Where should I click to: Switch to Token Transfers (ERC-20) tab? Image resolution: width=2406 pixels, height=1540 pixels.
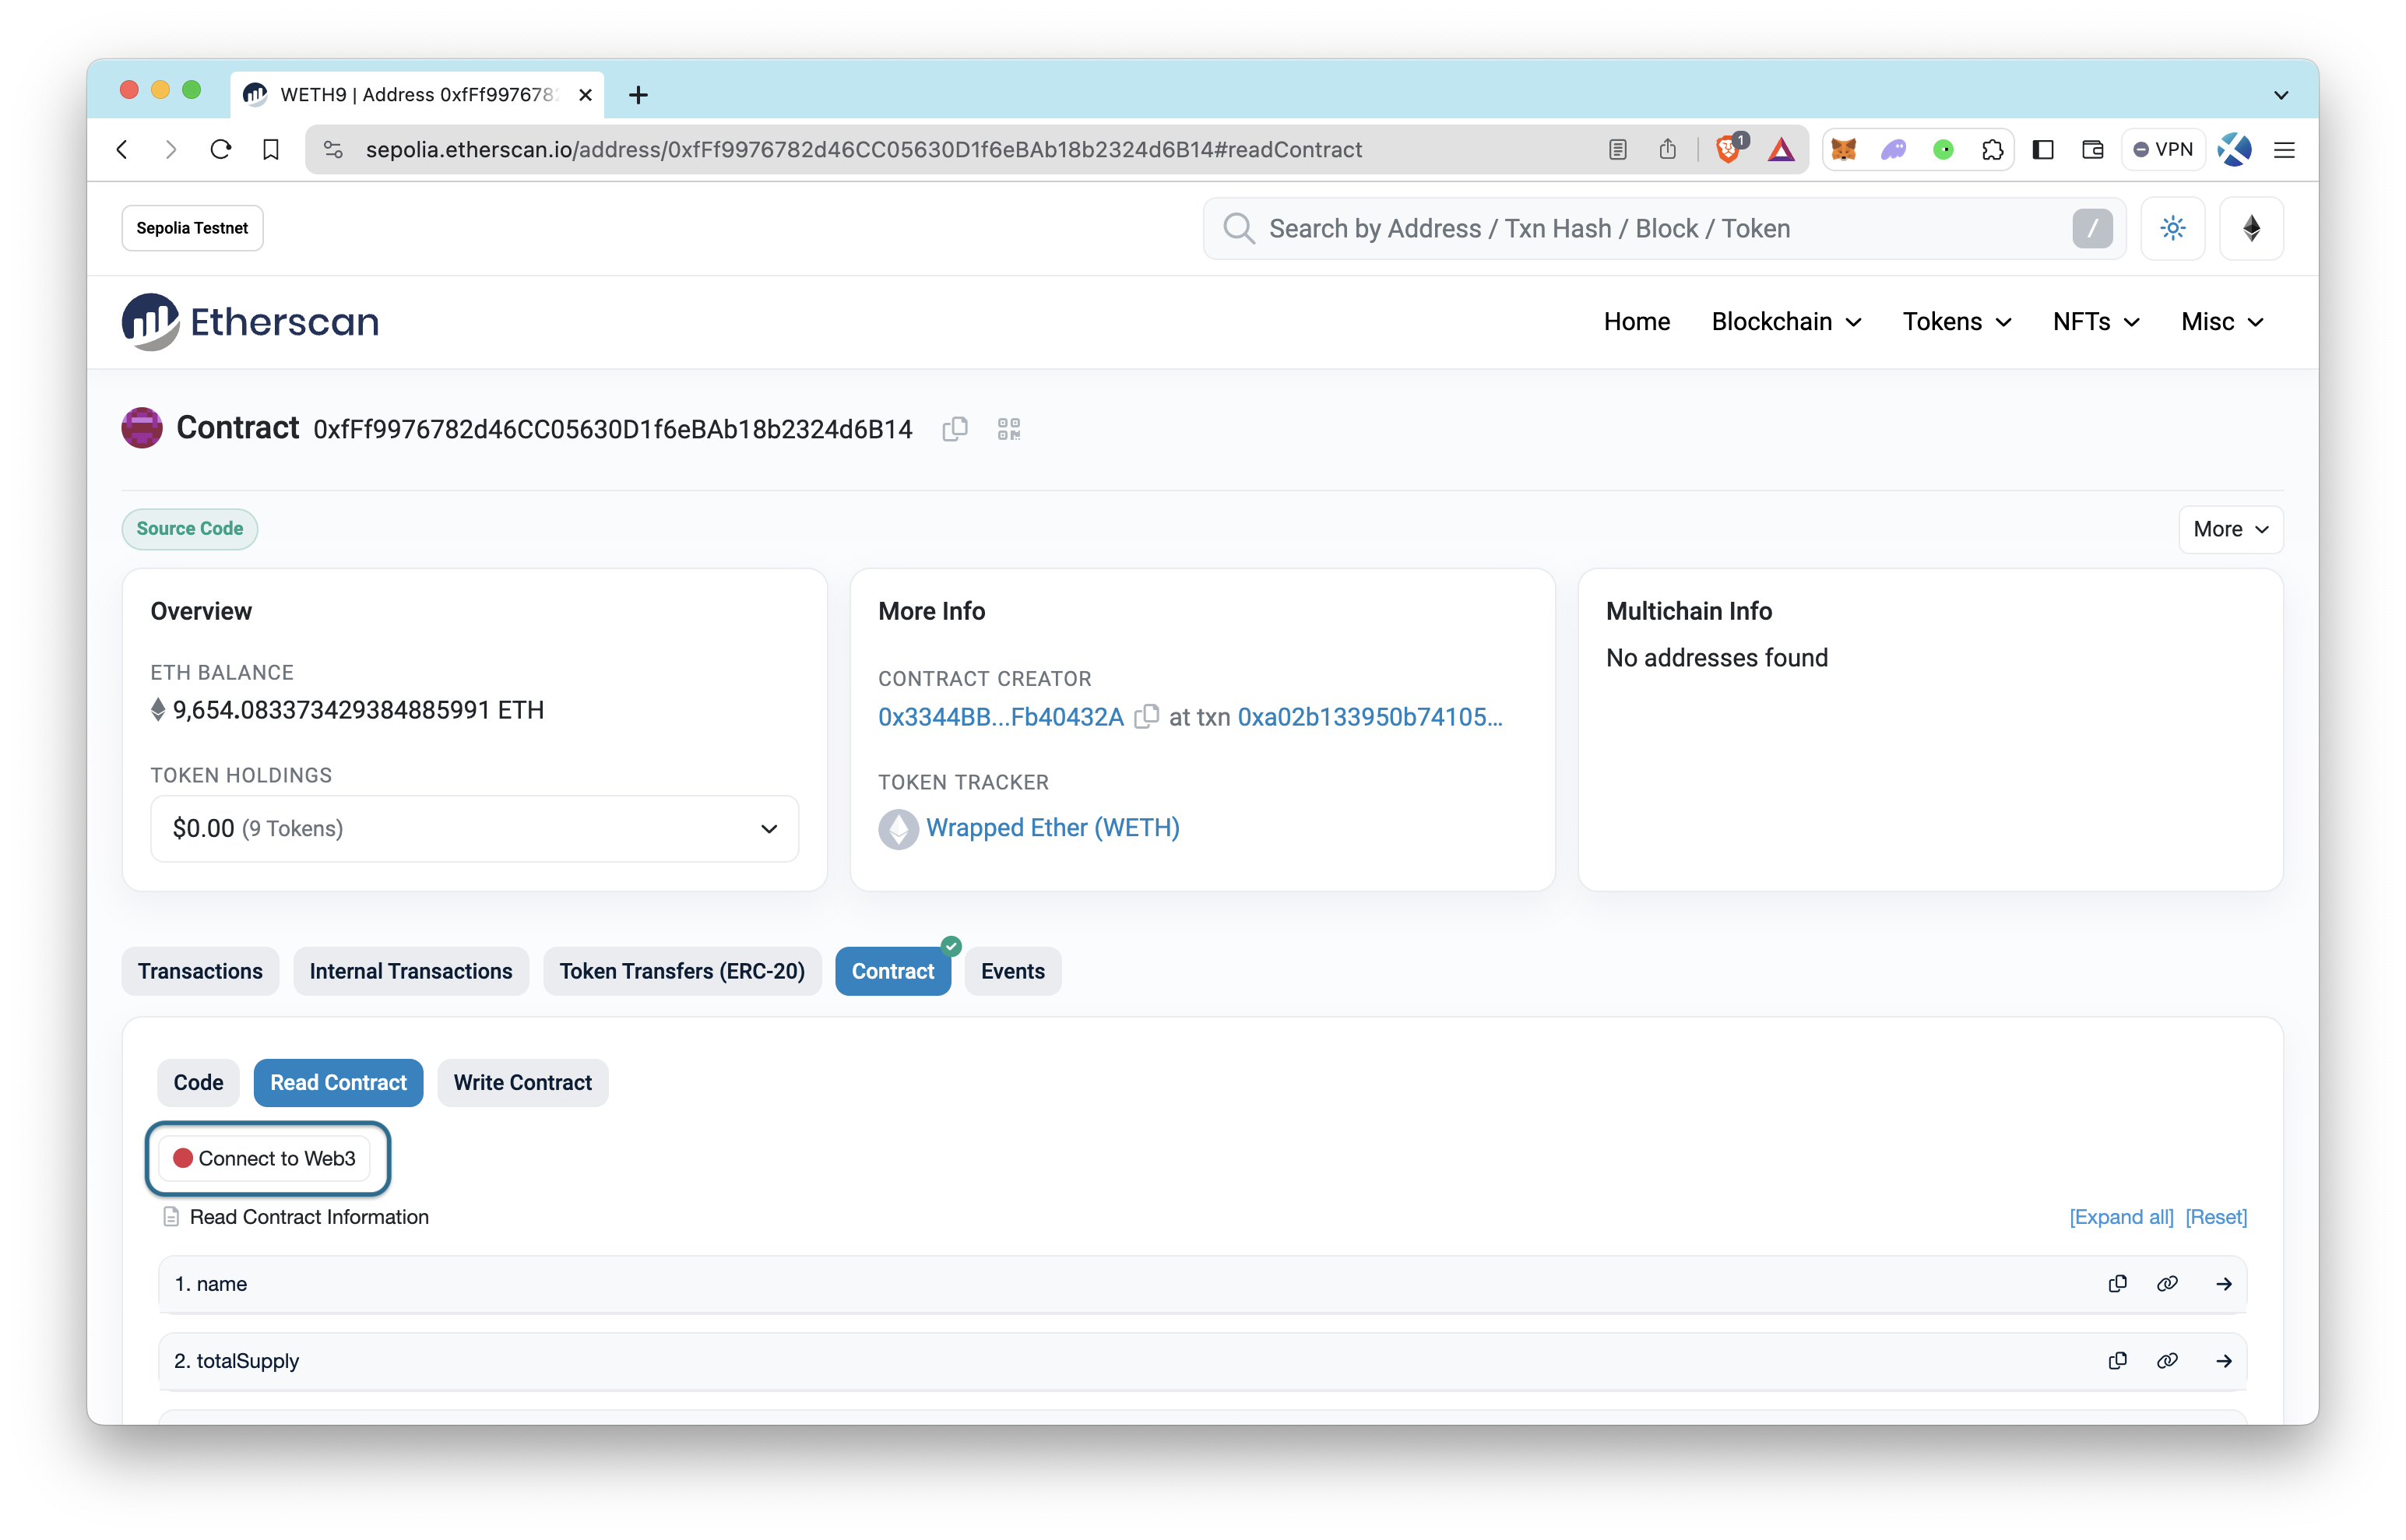coord(681,971)
